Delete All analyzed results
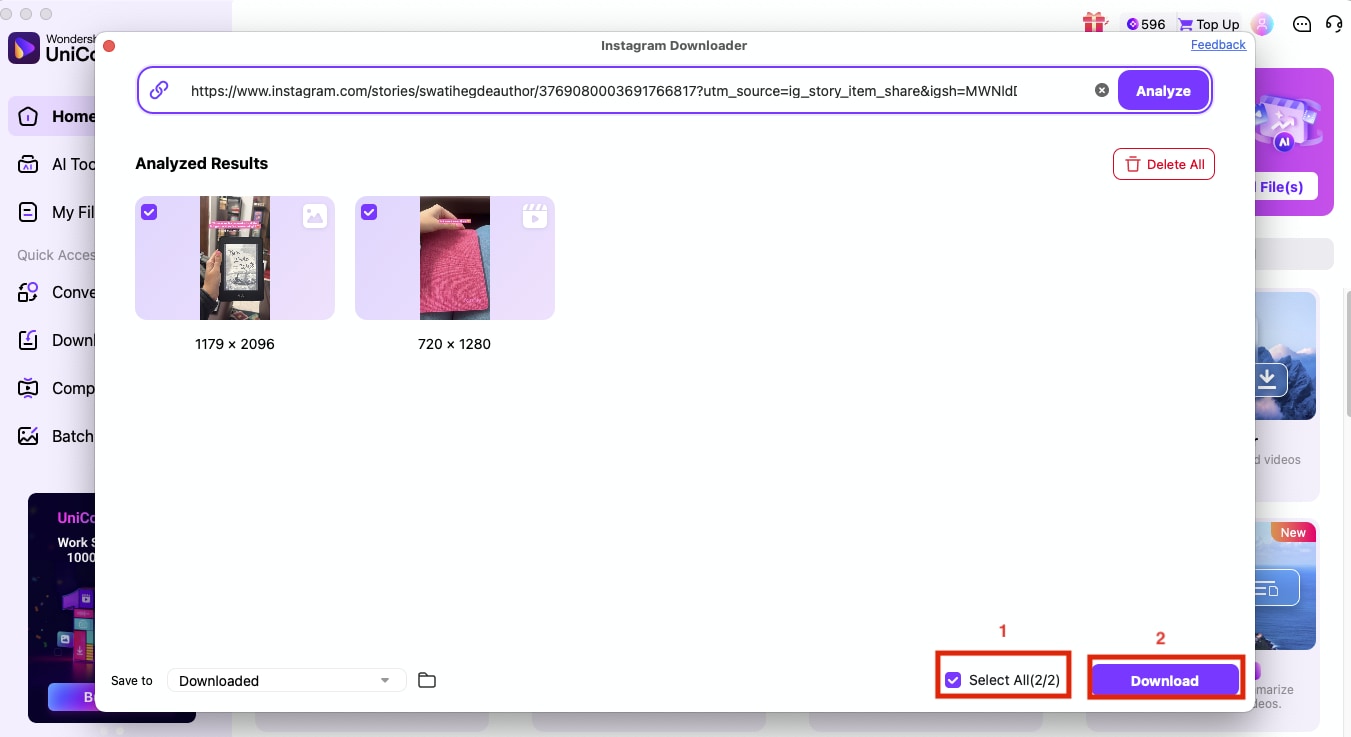The height and width of the screenshot is (737, 1351). (1164, 163)
